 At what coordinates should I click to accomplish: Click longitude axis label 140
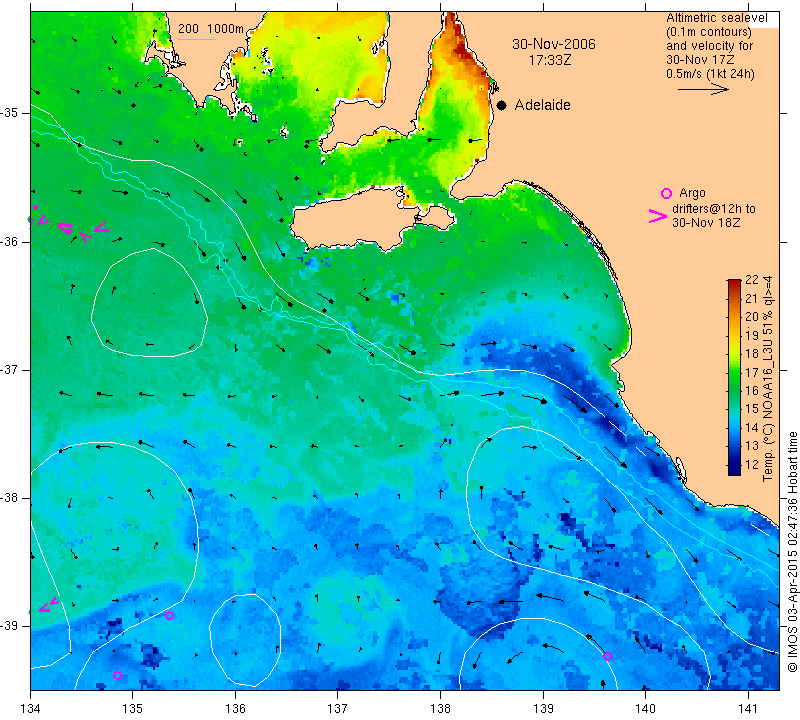click(x=645, y=708)
